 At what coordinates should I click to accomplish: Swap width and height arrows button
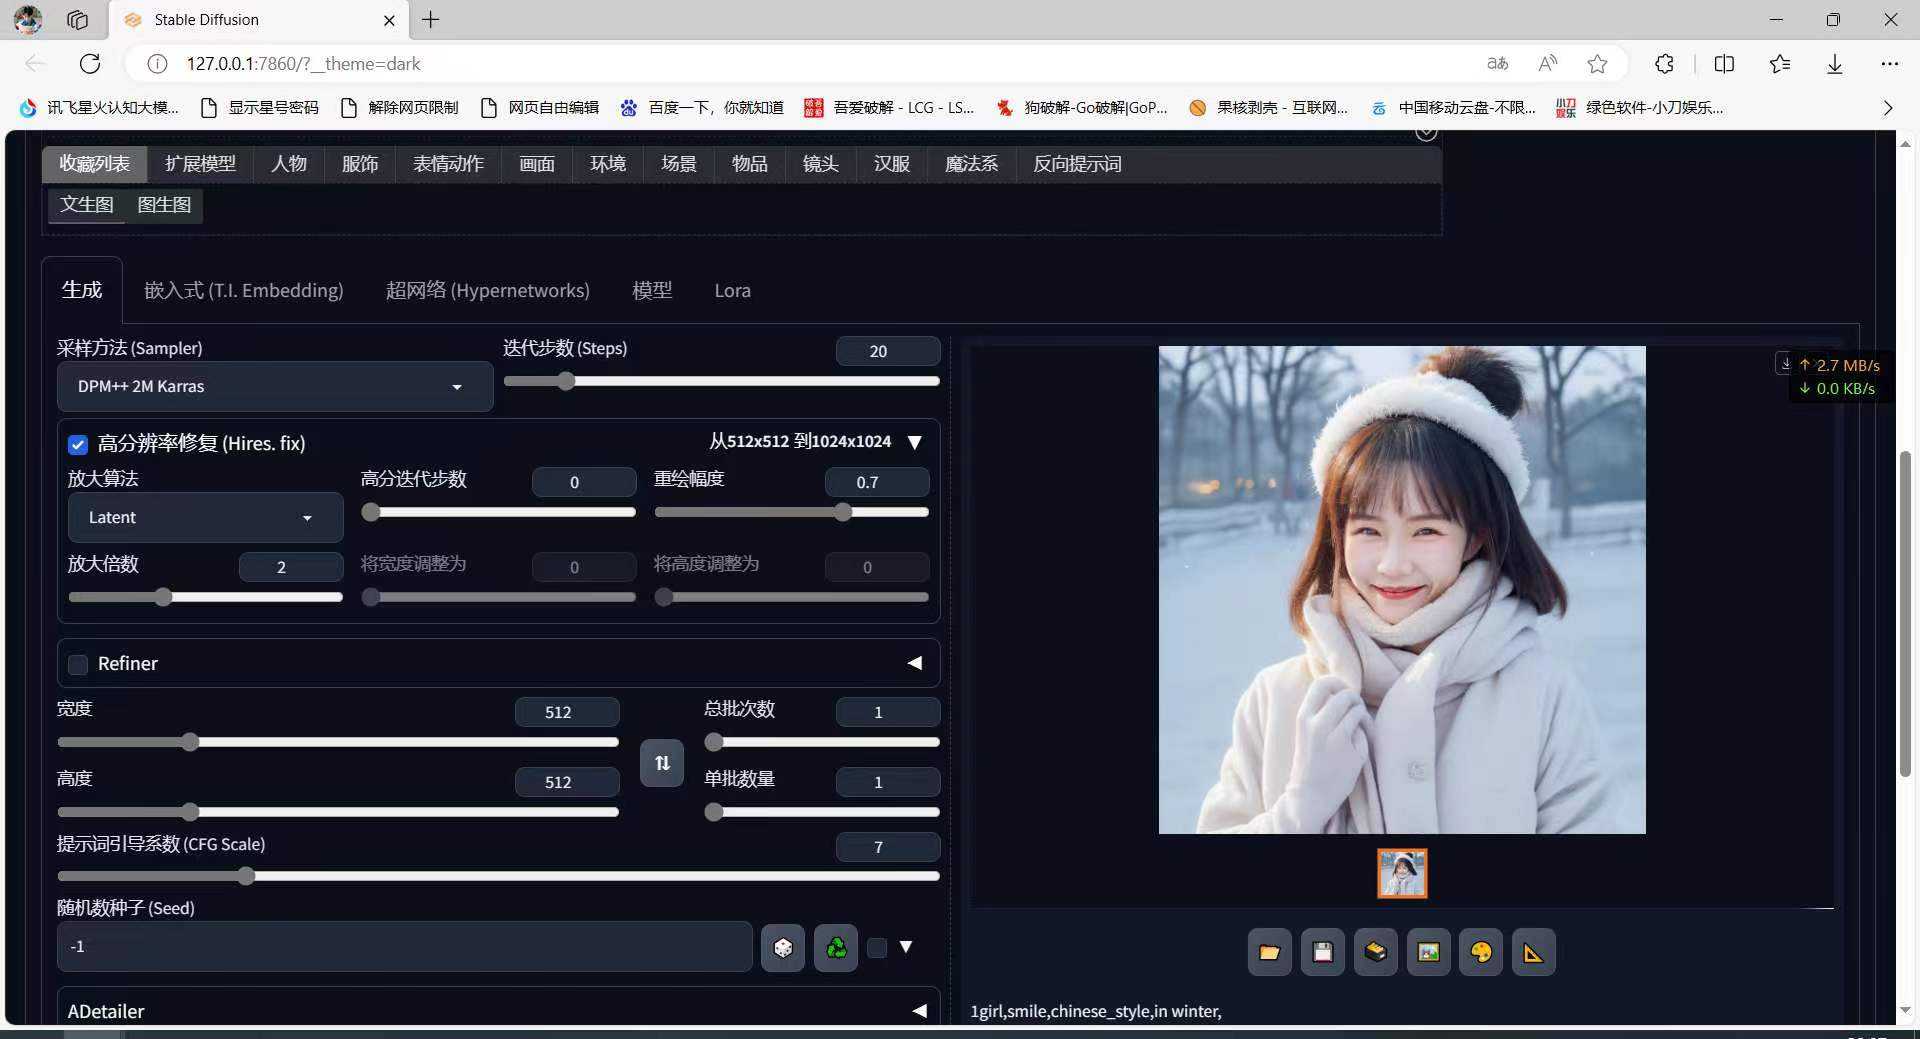click(662, 763)
